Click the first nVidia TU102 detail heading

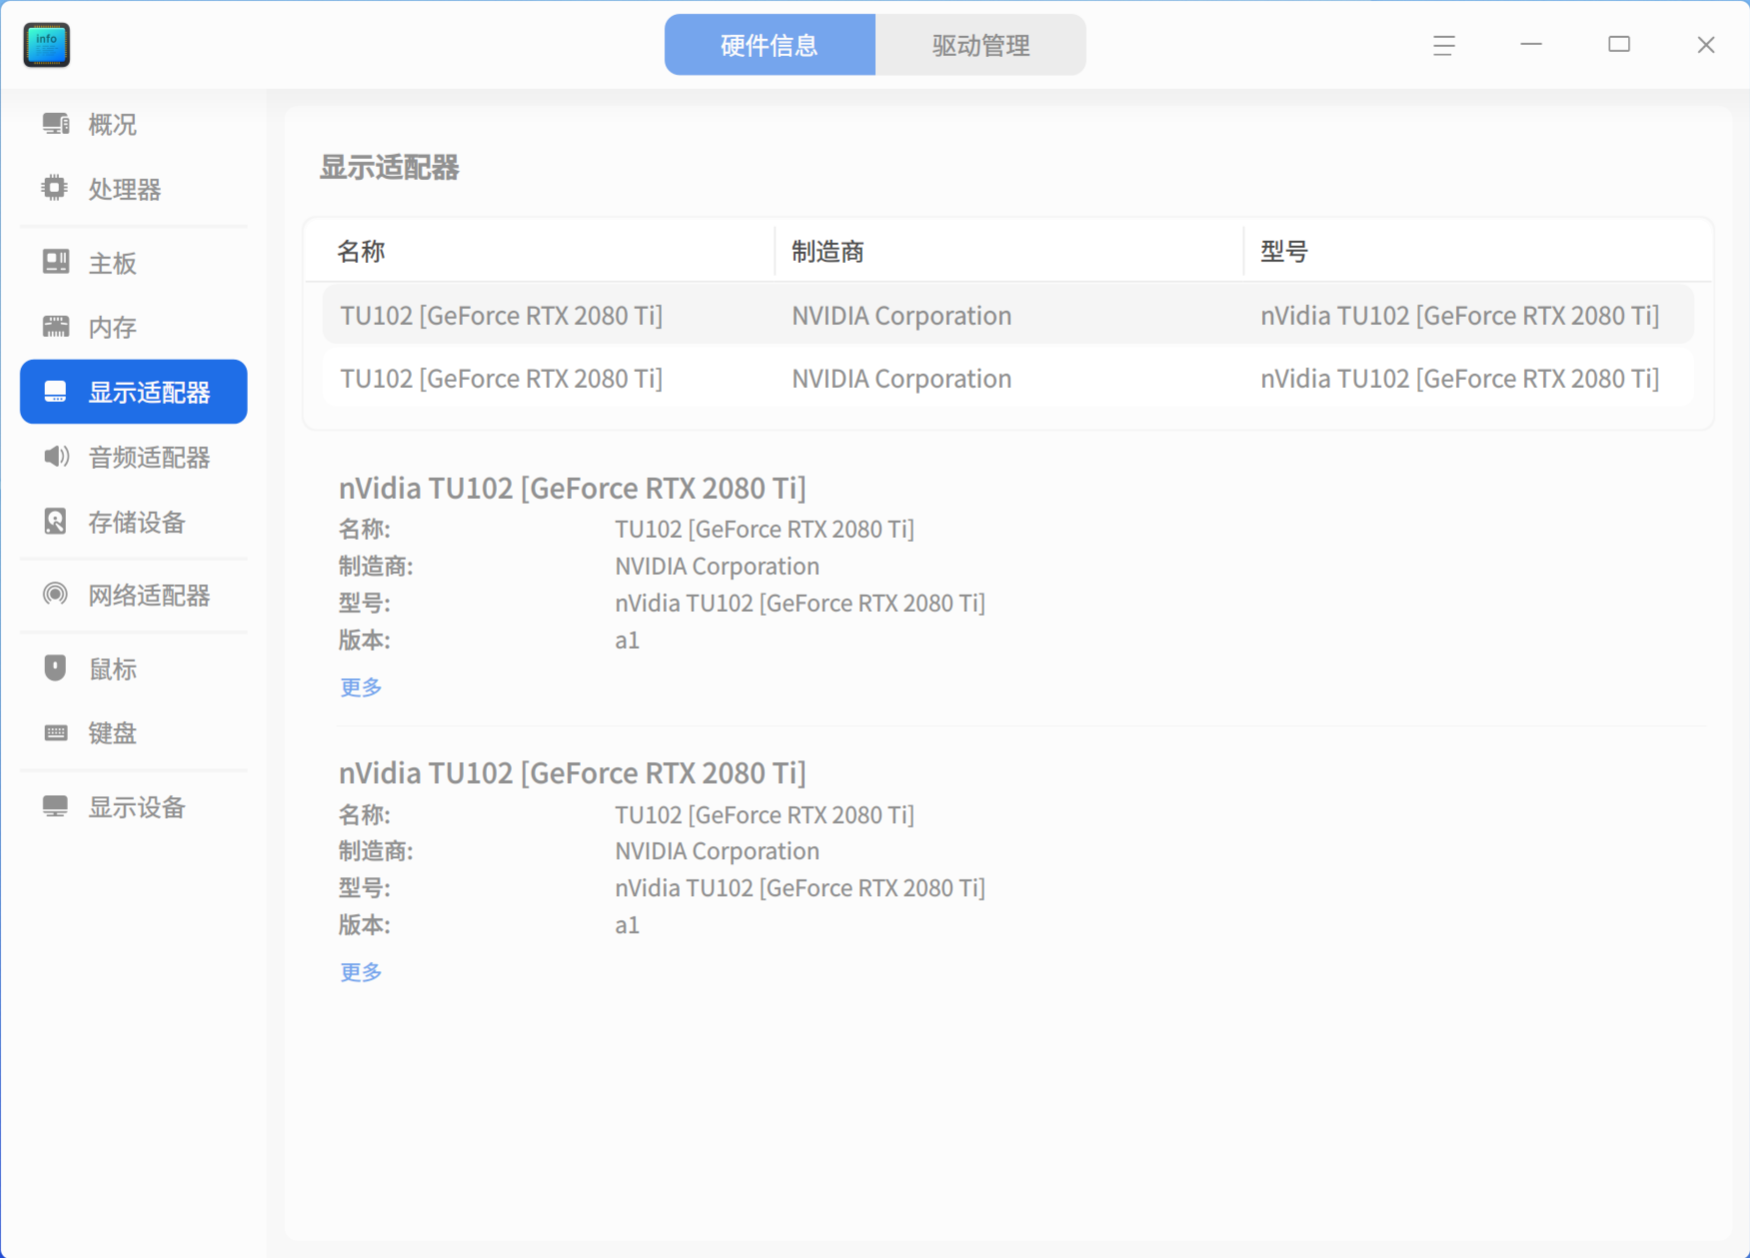572,488
